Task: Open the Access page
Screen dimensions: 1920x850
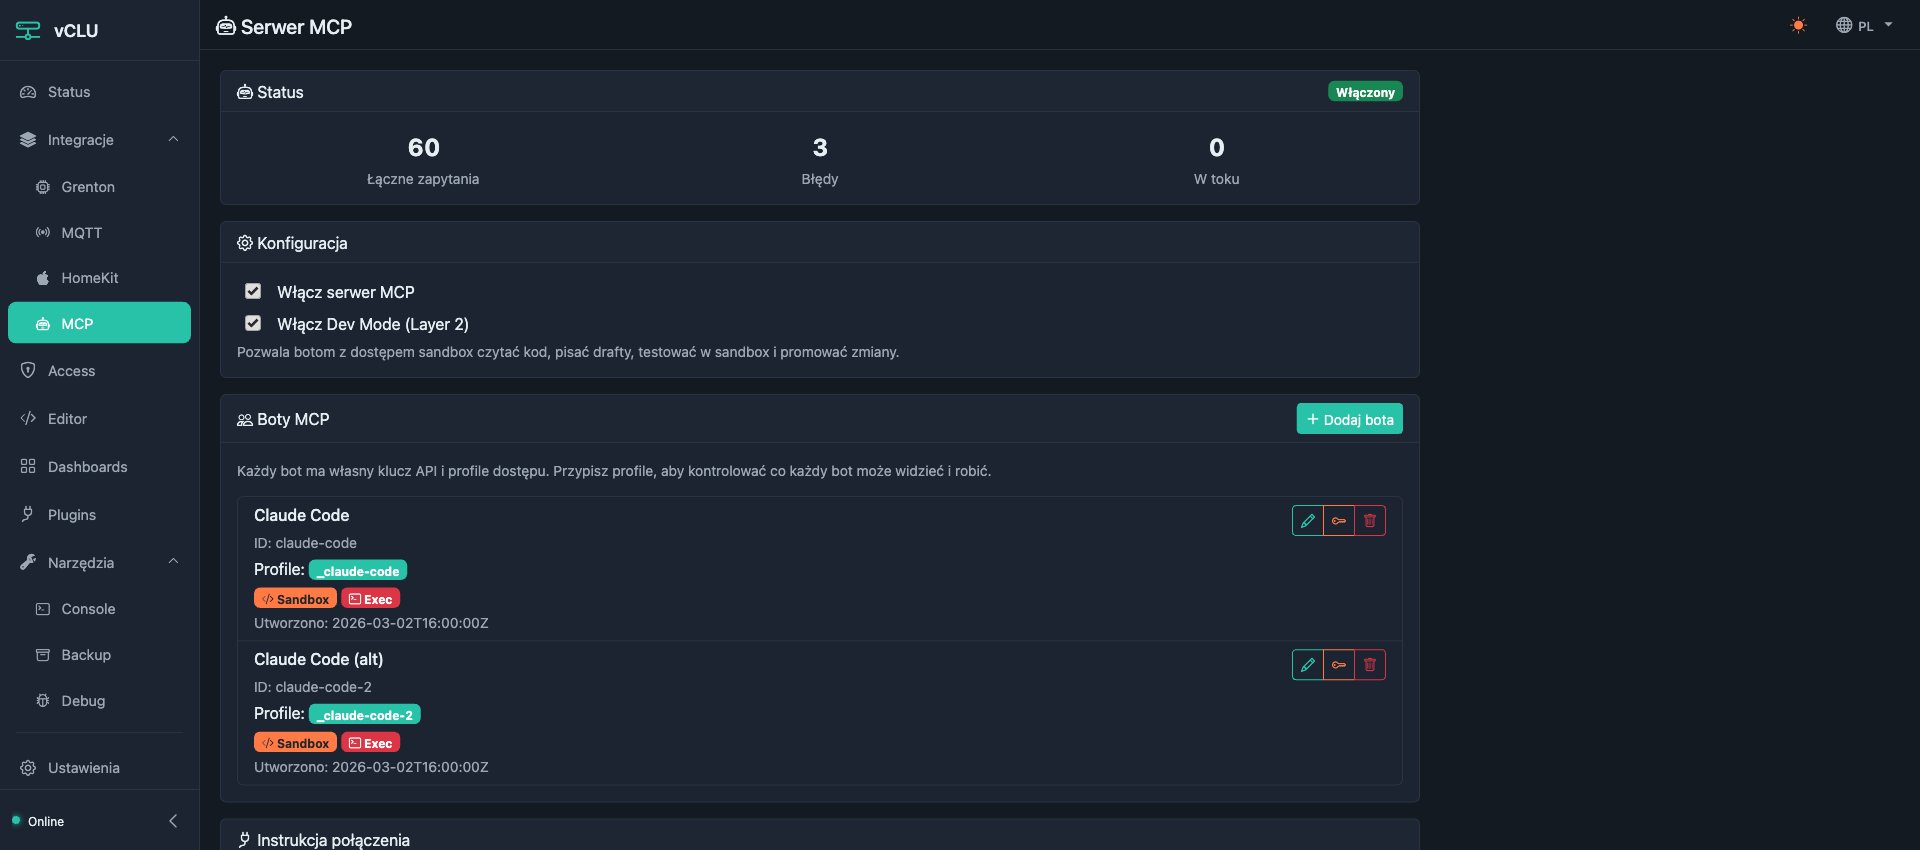Action: click(99, 371)
